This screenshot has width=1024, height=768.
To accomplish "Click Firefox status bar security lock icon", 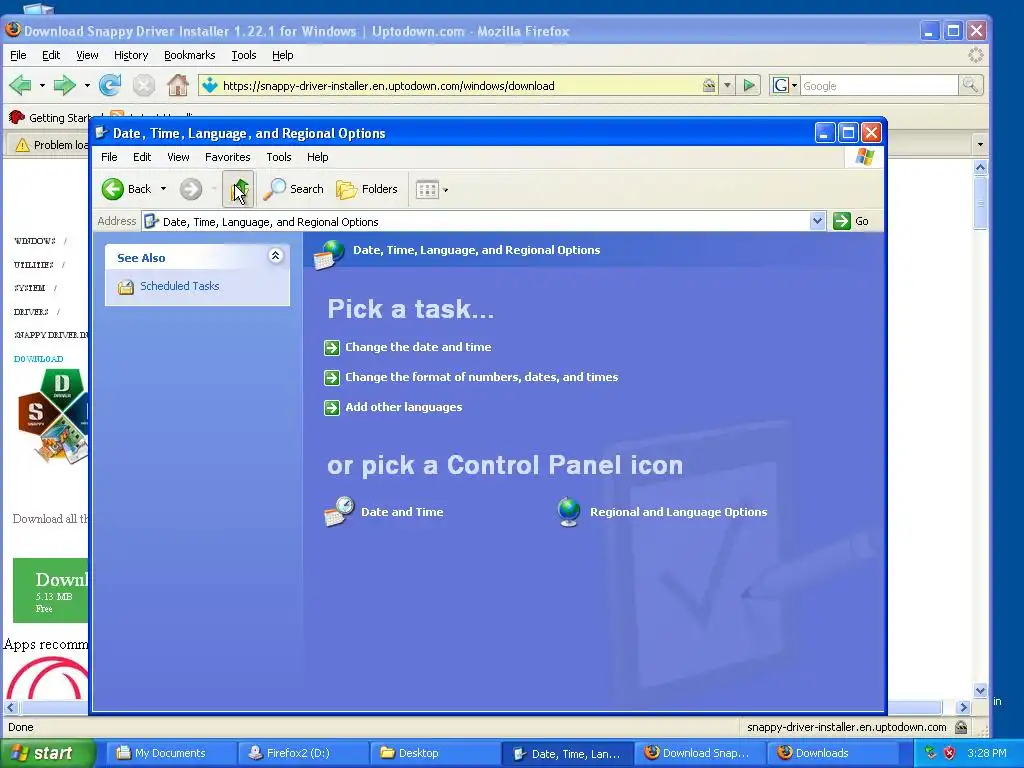I will click(x=961, y=727).
